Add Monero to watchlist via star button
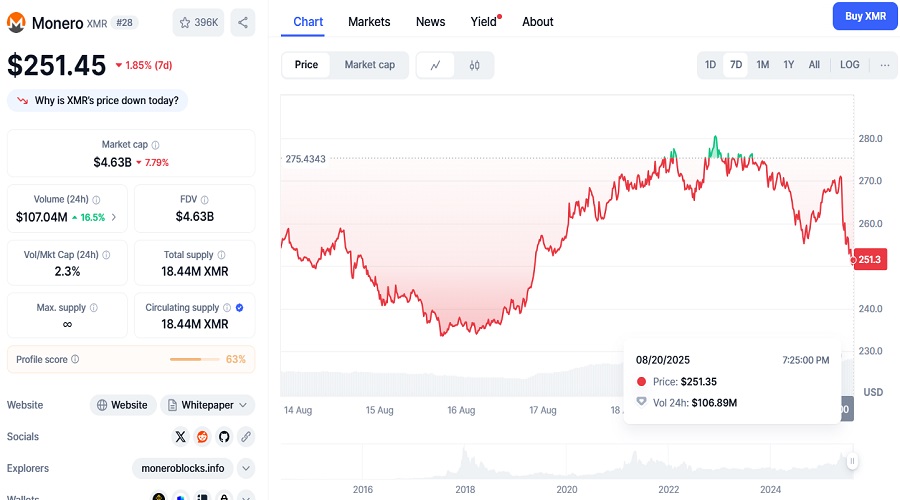 (199, 22)
